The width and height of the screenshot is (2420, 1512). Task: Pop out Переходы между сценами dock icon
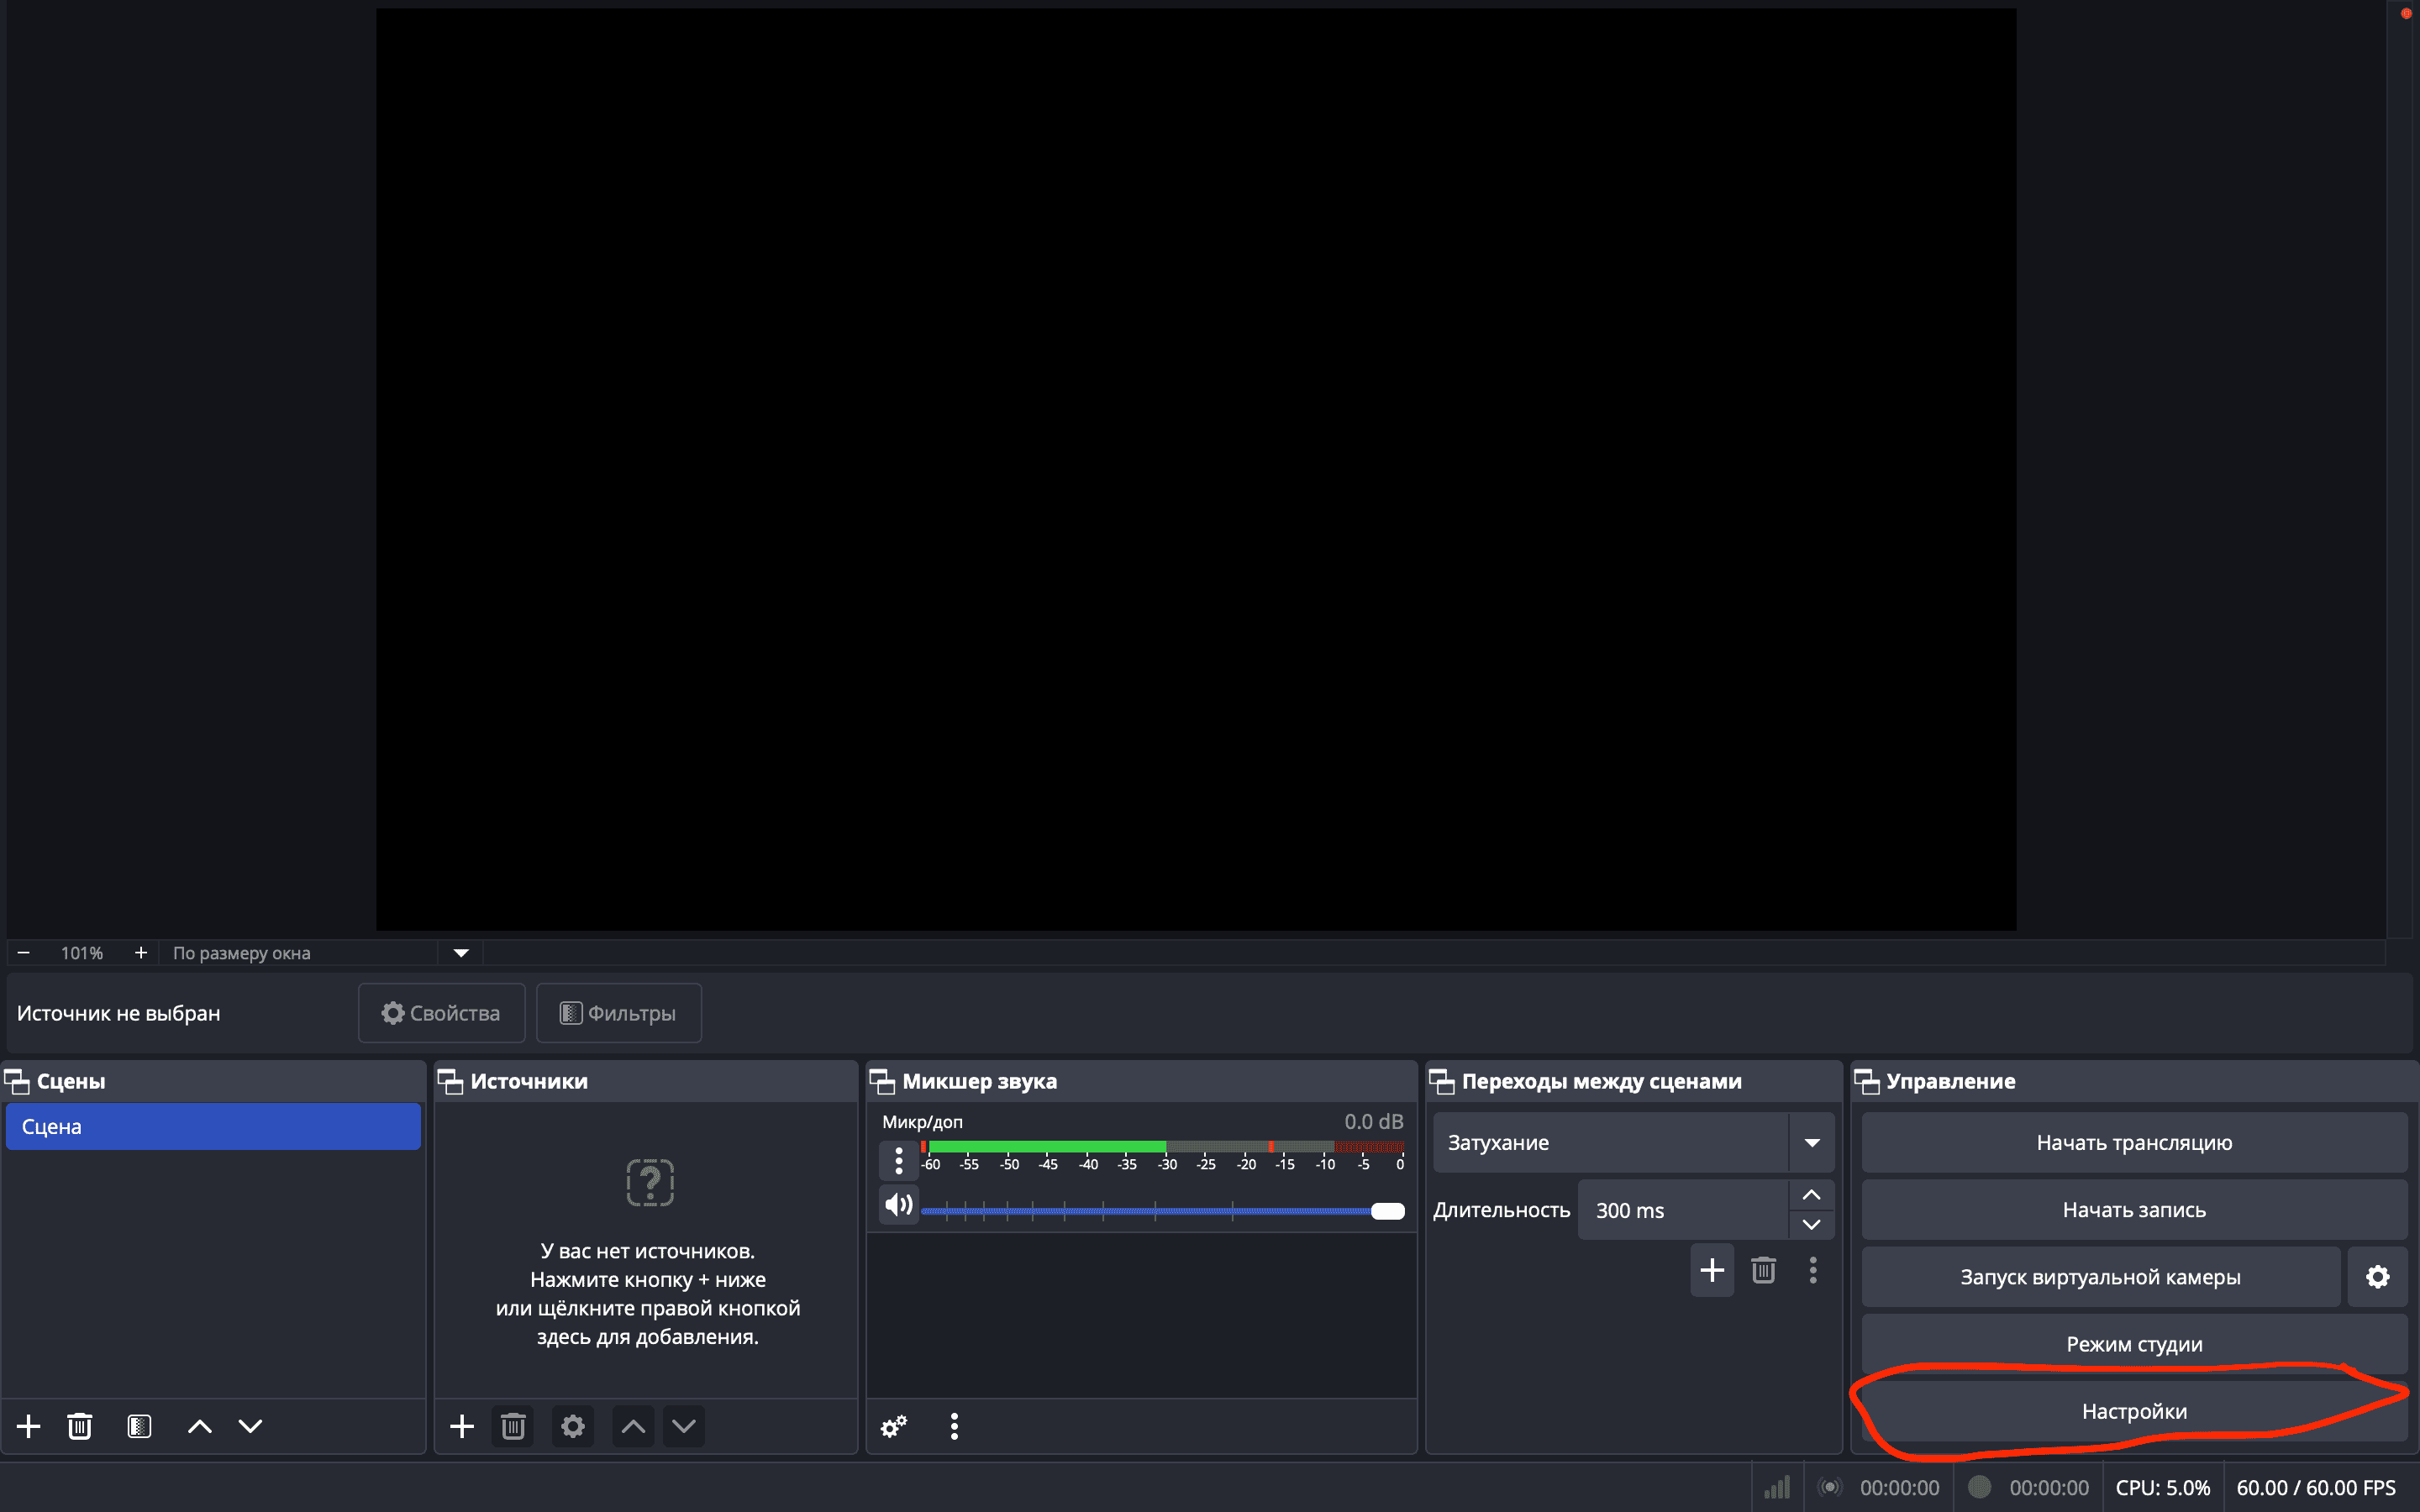pyautogui.click(x=1442, y=1081)
